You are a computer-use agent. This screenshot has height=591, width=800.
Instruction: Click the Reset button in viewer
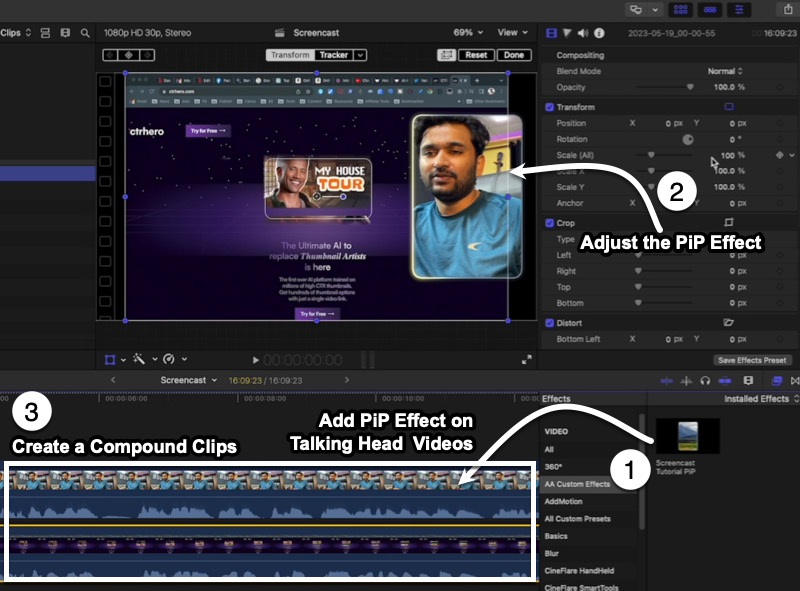click(x=476, y=55)
